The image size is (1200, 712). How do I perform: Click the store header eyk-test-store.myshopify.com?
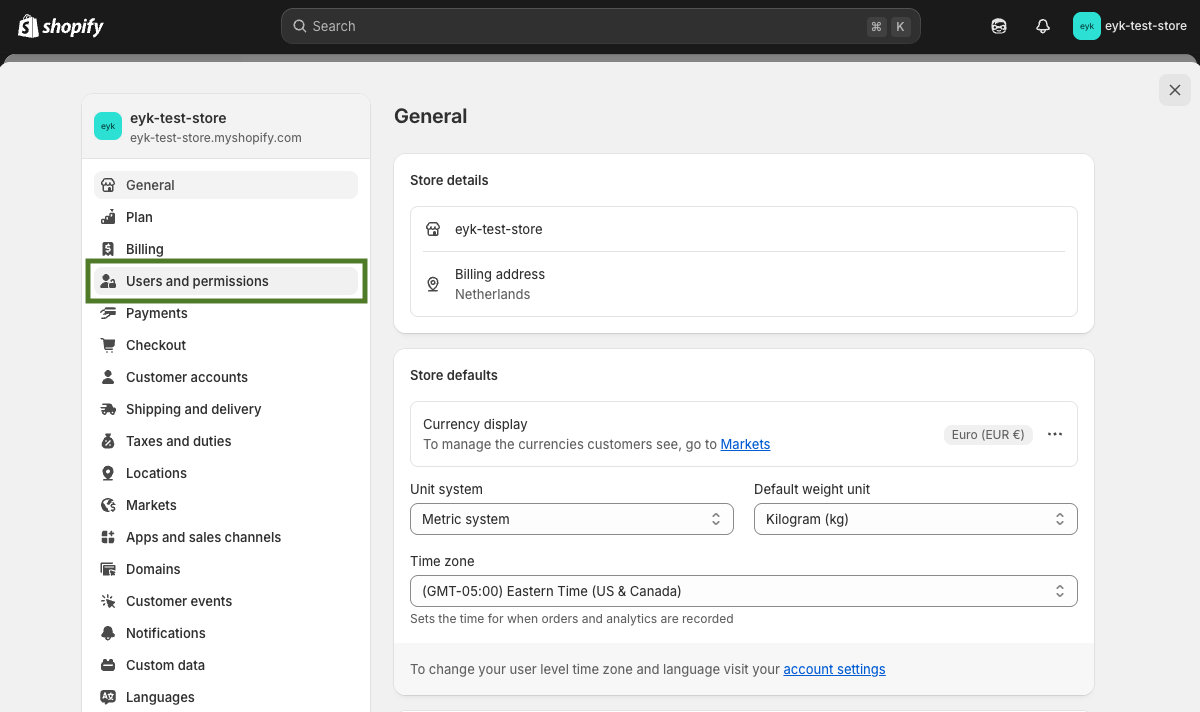(x=226, y=127)
